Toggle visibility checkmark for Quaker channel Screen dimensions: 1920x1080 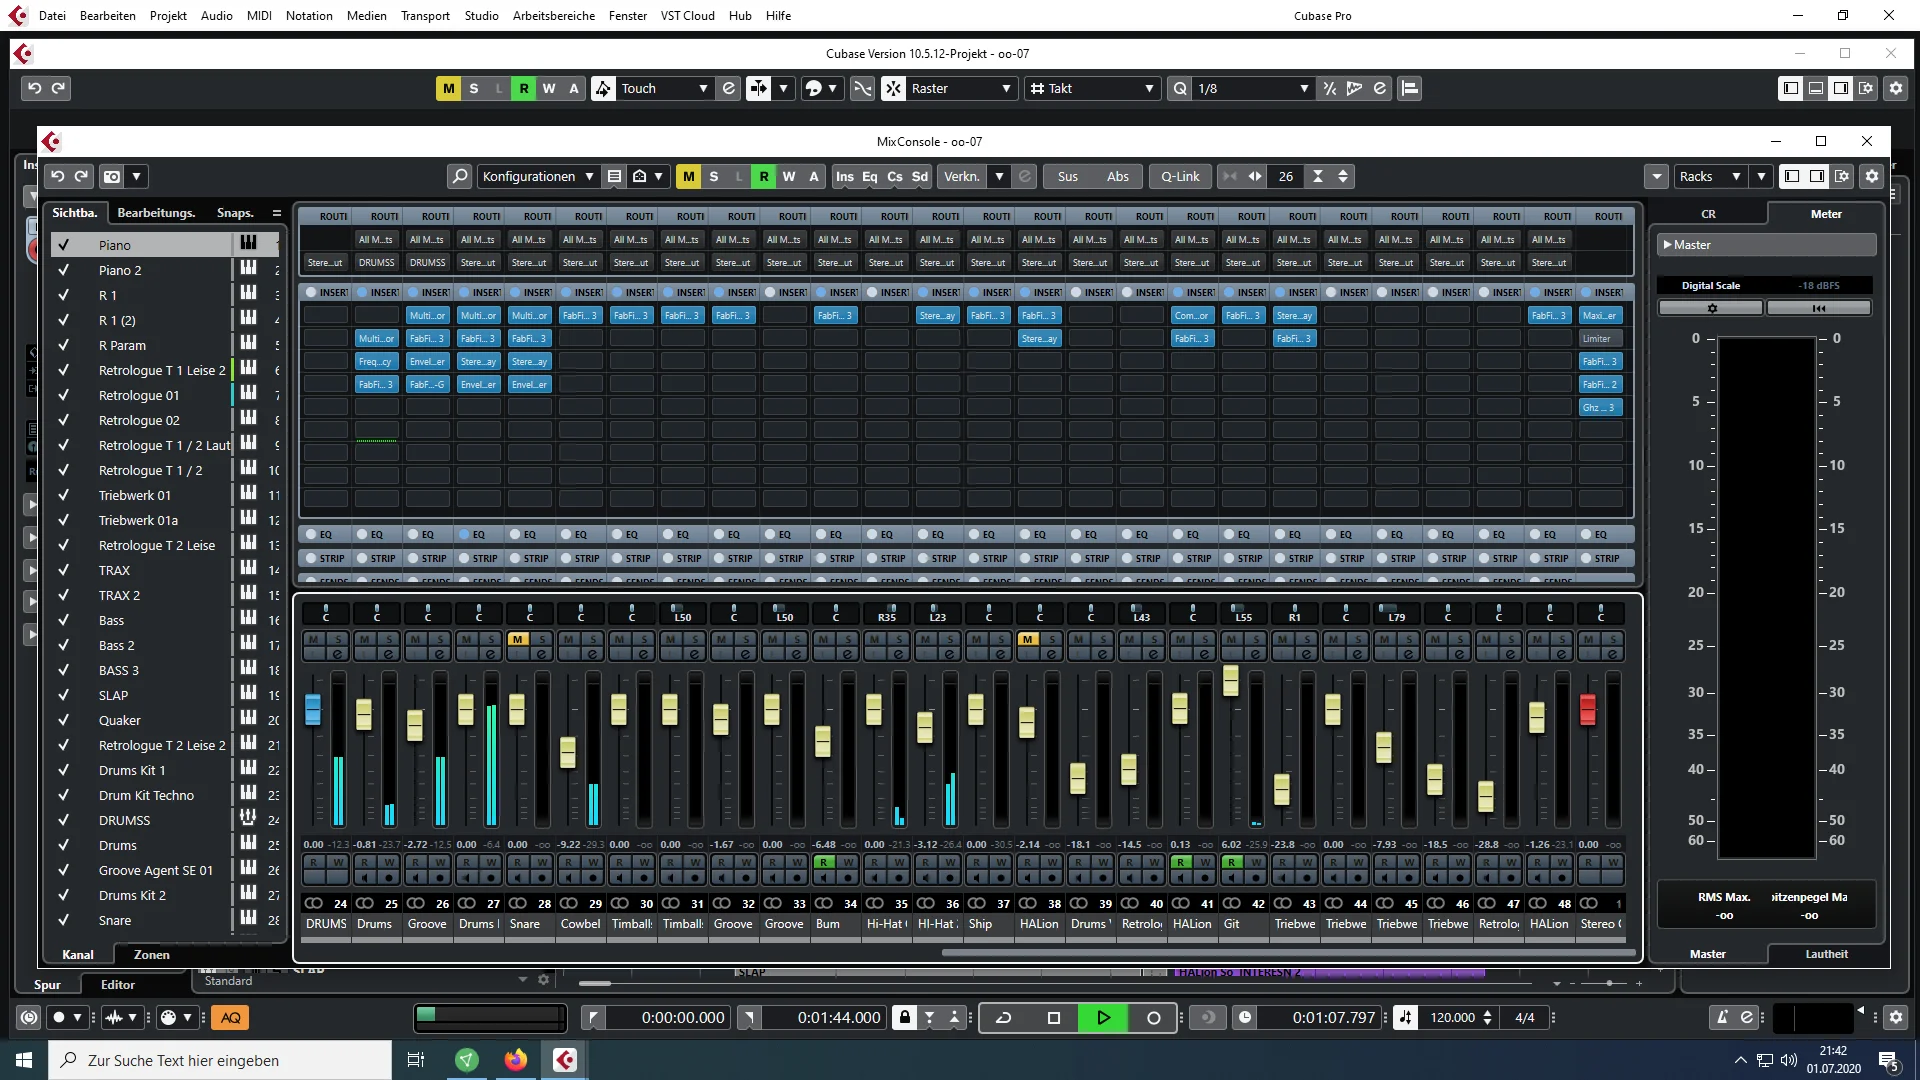pyautogui.click(x=63, y=720)
